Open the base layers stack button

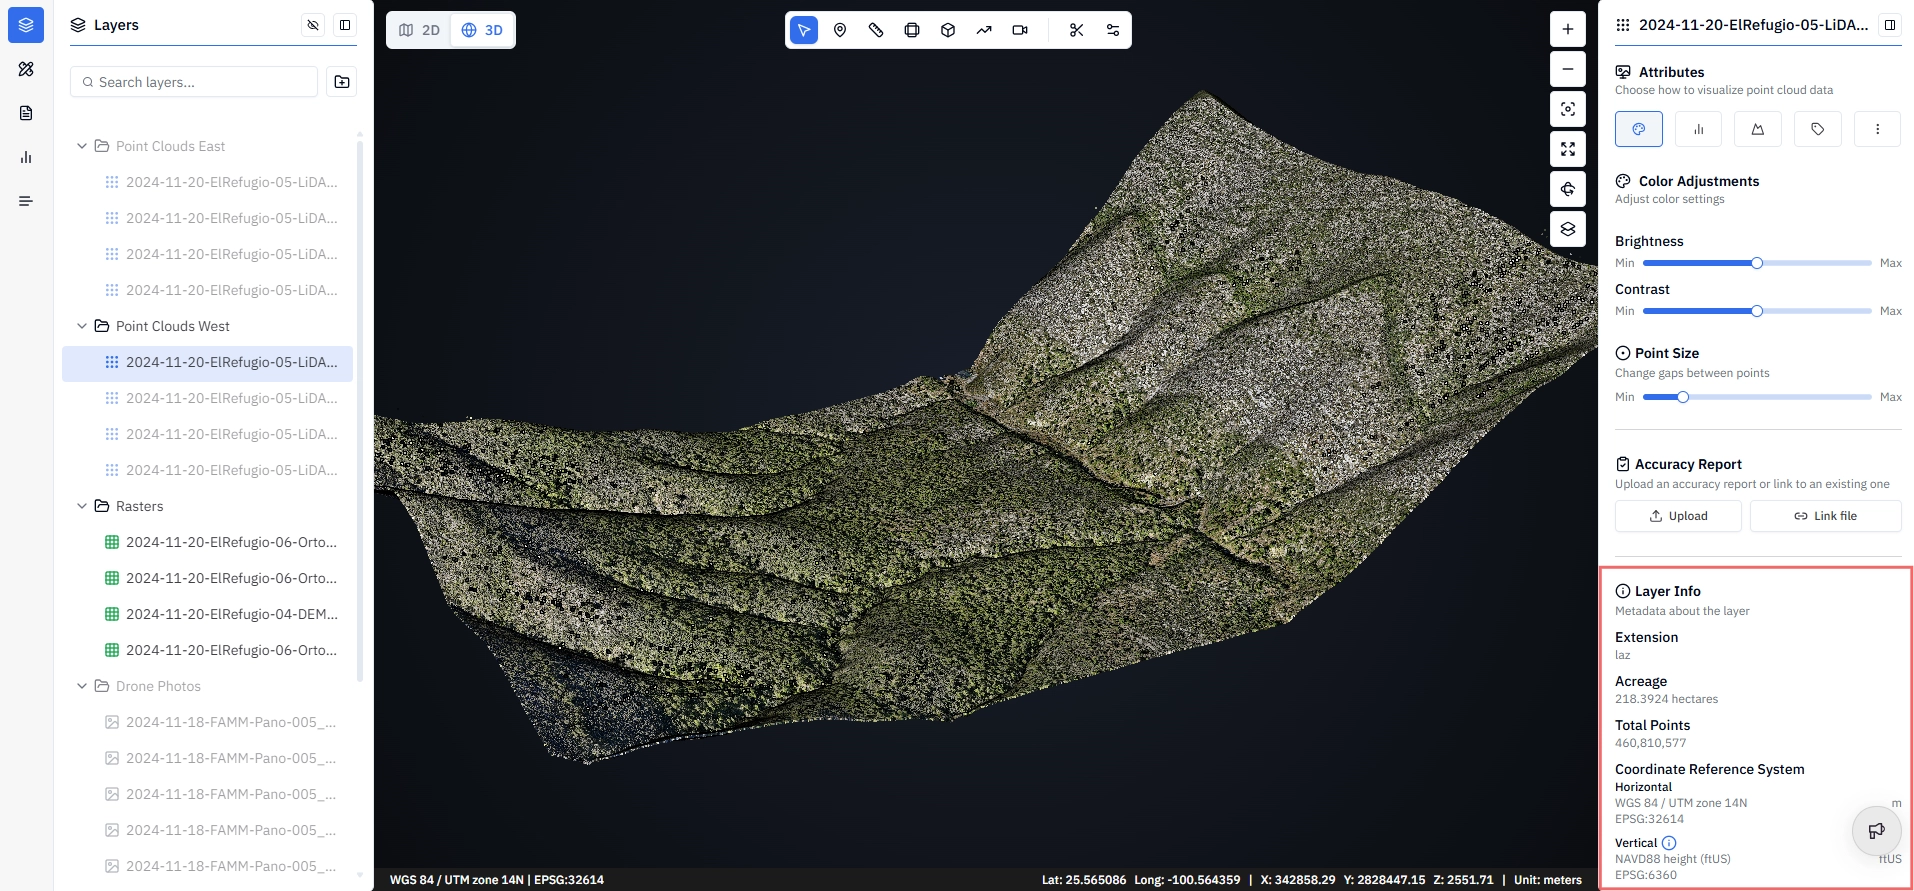[x=1568, y=229]
